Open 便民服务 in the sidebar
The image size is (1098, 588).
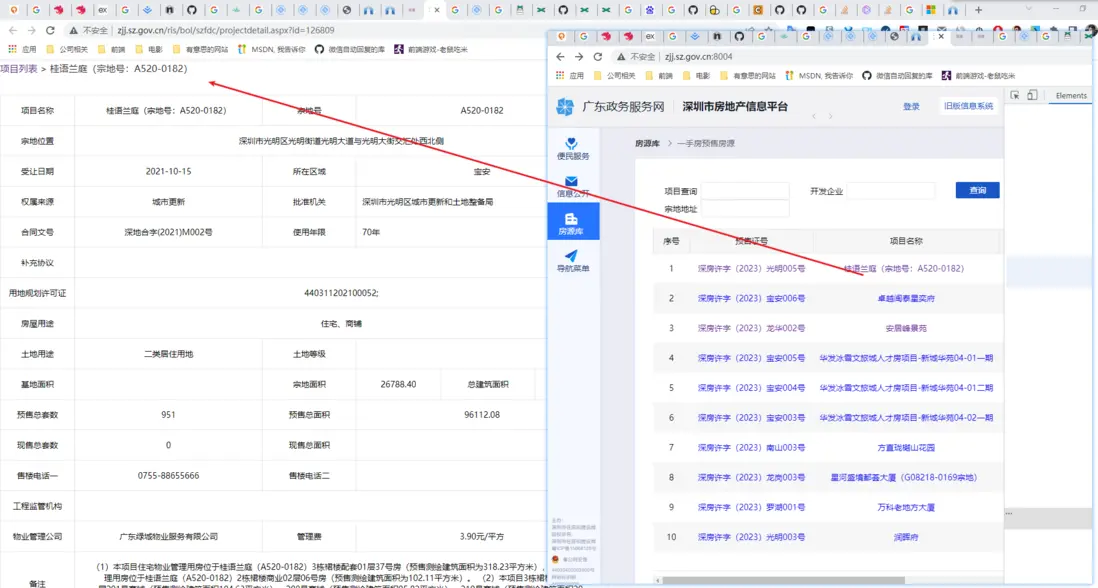point(573,149)
